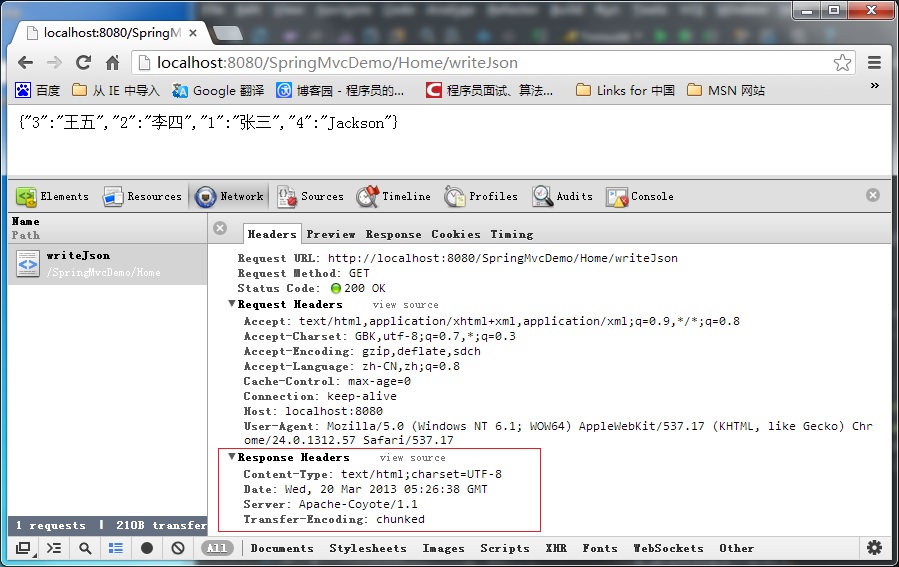Screen dimensions: 899x567
Task: Click view source next to Request Headers
Action: tap(405, 305)
